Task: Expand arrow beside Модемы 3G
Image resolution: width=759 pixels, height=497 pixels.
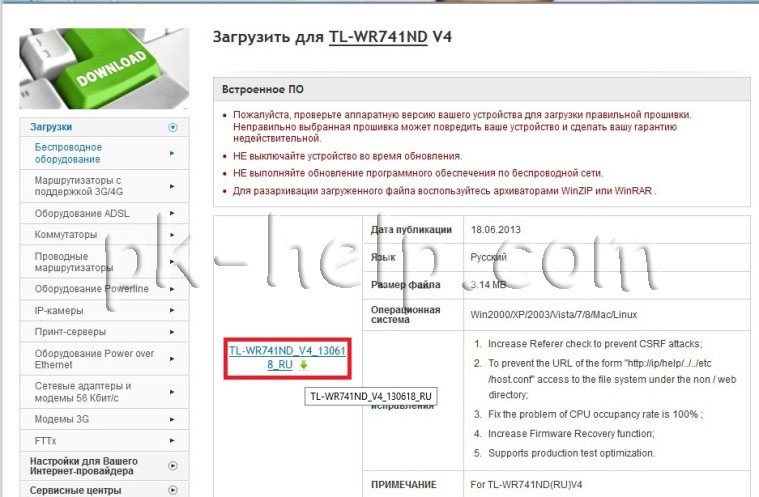Action: 172,420
